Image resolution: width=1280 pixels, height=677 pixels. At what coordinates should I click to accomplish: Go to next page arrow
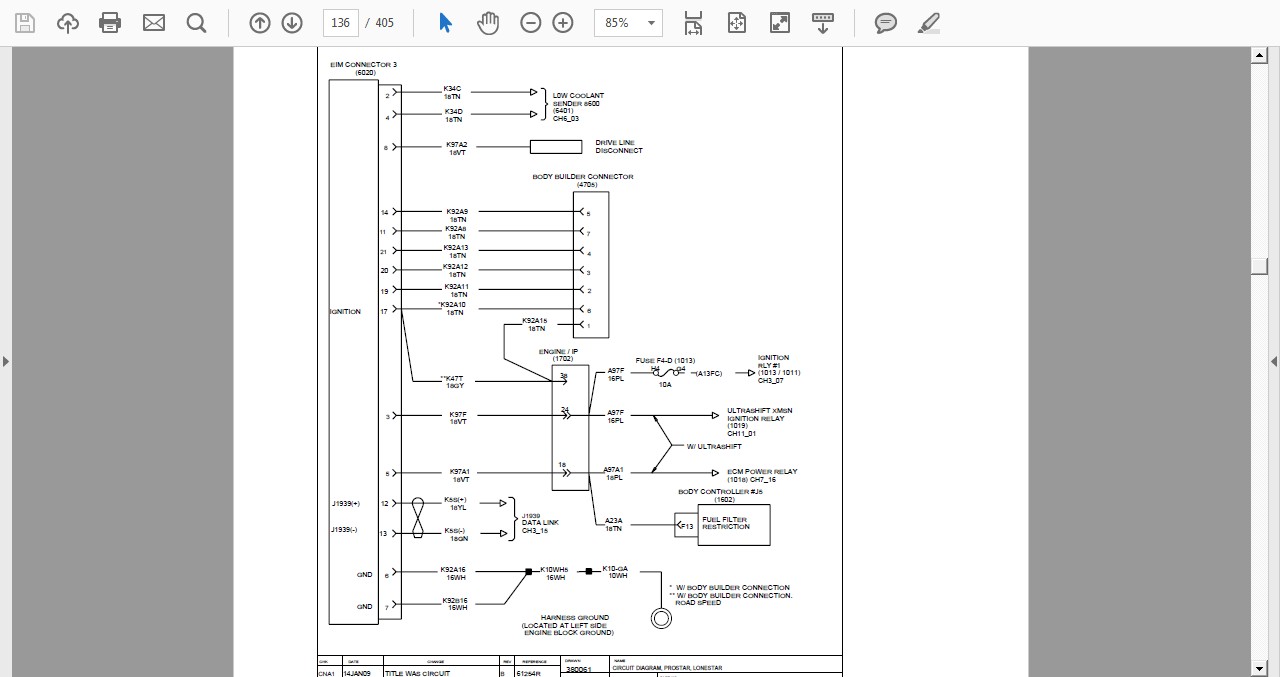point(292,23)
